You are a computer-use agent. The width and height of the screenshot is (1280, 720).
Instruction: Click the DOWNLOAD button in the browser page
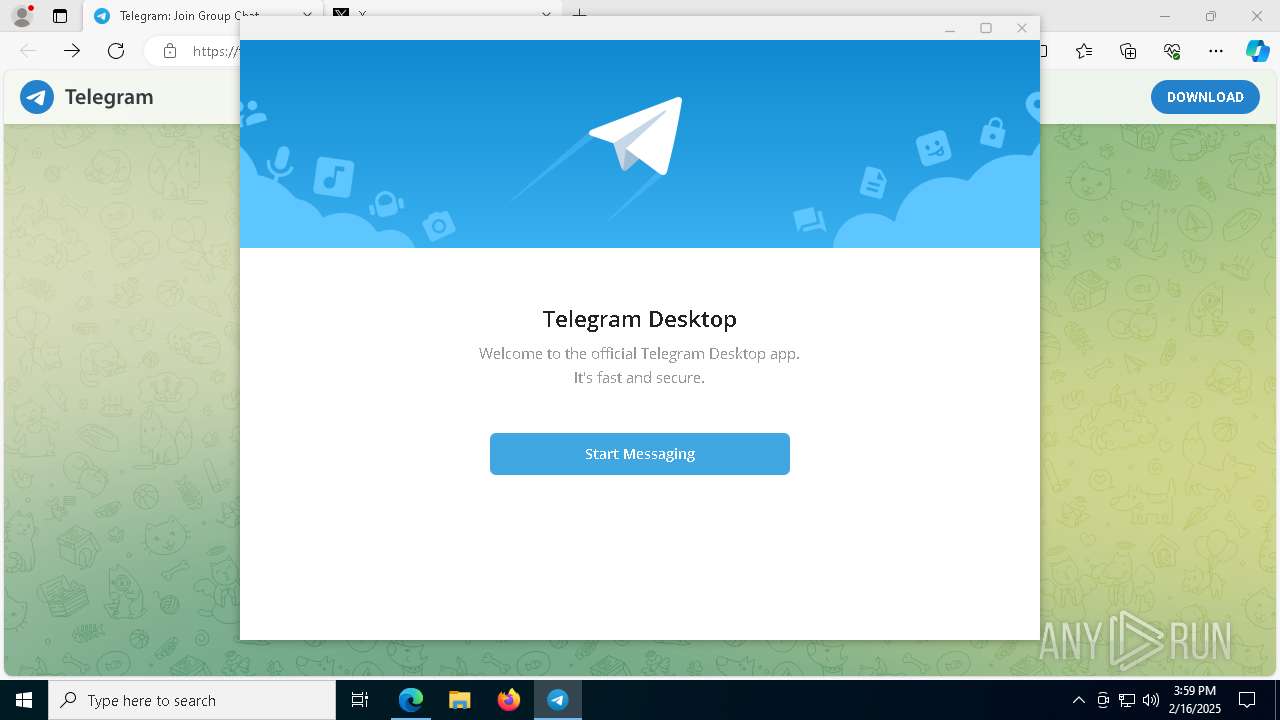pyautogui.click(x=1205, y=97)
